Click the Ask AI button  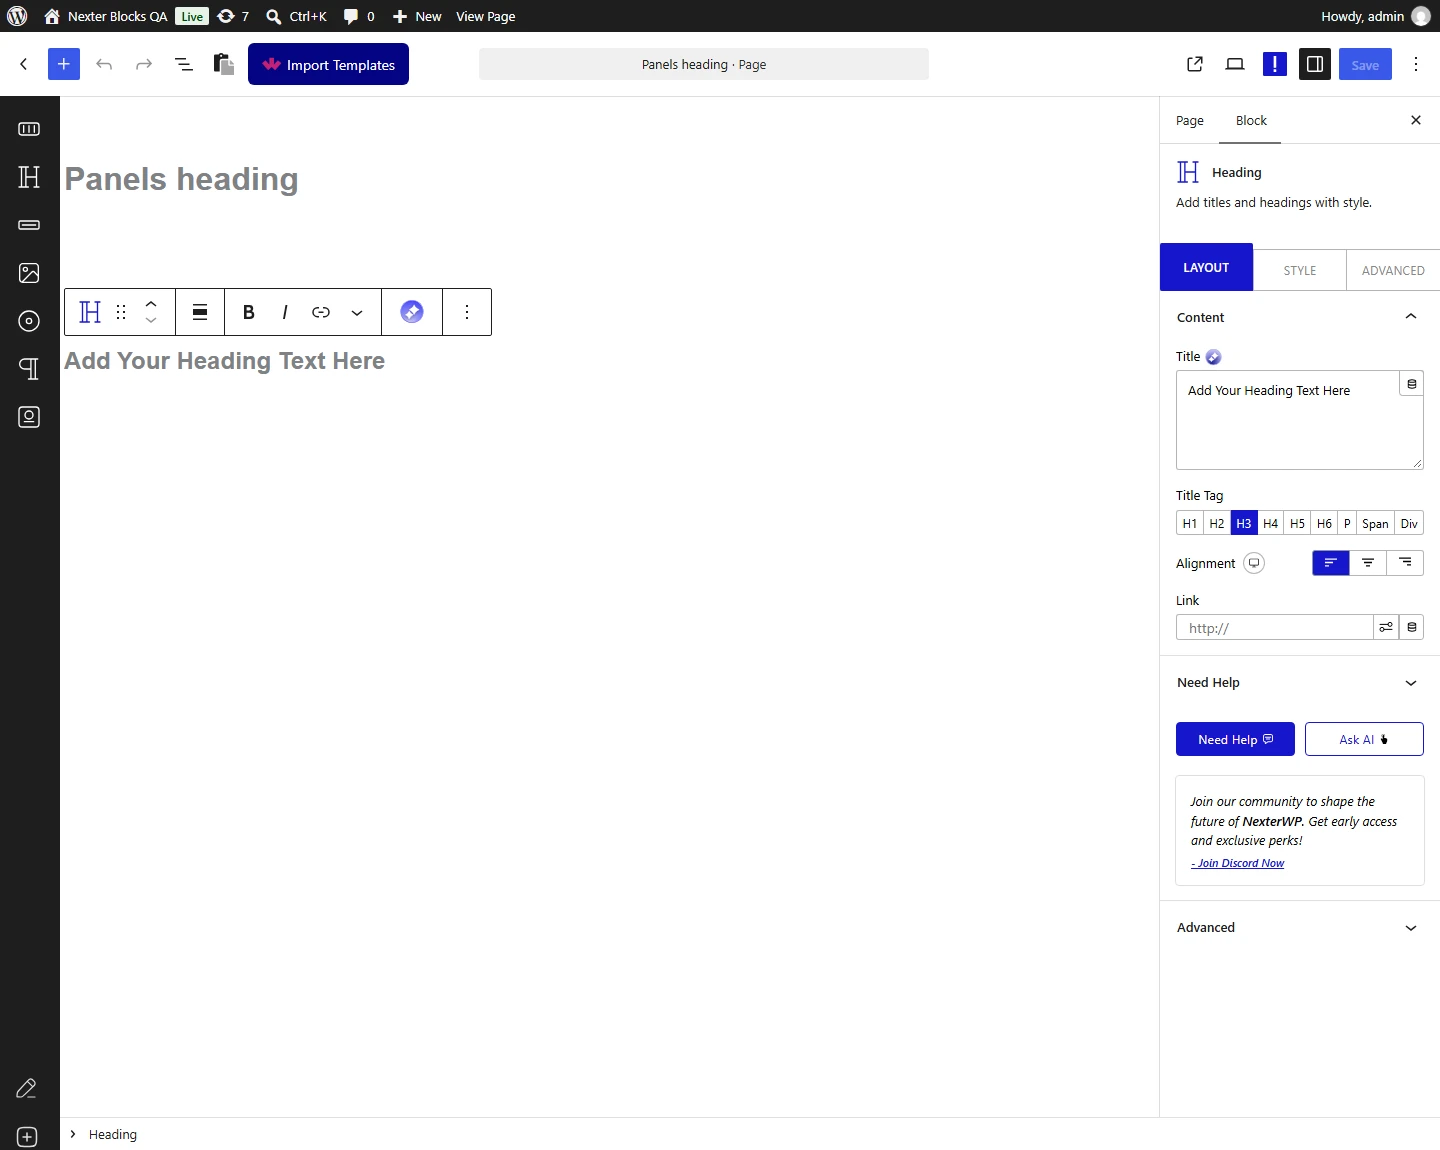coord(1364,739)
